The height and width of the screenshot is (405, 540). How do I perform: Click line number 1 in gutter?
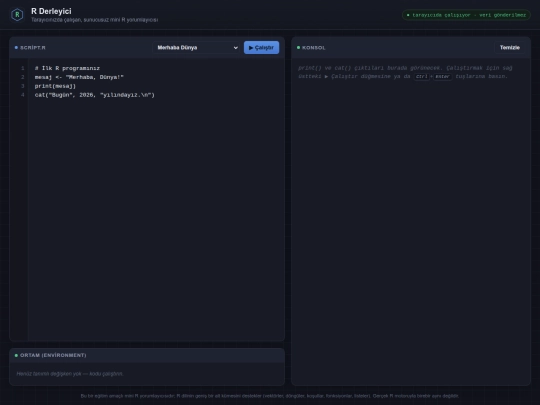click(23, 68)
